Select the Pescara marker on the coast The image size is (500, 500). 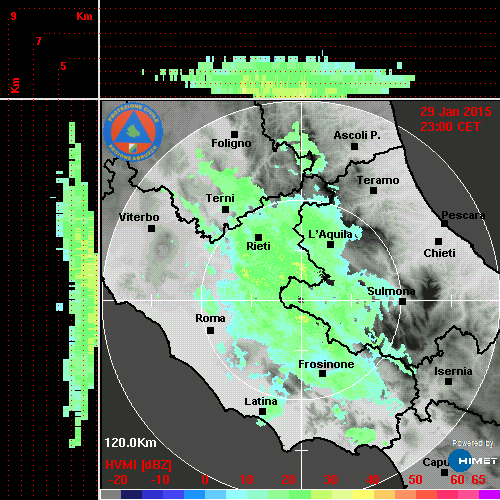pos(445,223)
